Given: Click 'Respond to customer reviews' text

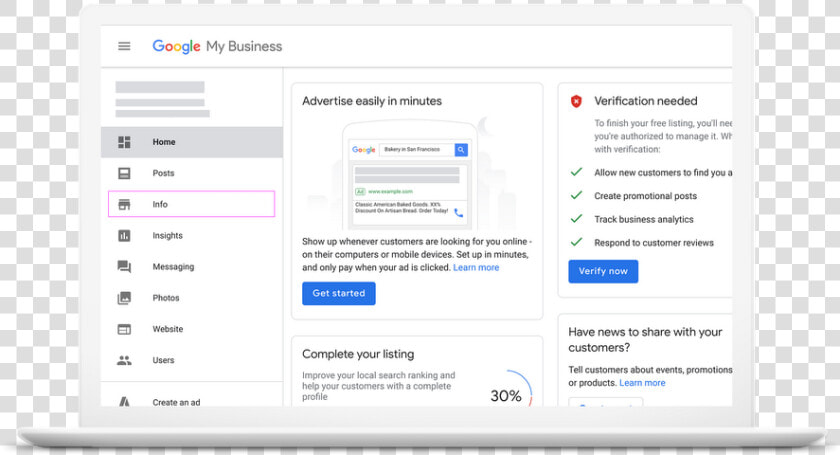Looking at the screenshot, I should 654,243.
